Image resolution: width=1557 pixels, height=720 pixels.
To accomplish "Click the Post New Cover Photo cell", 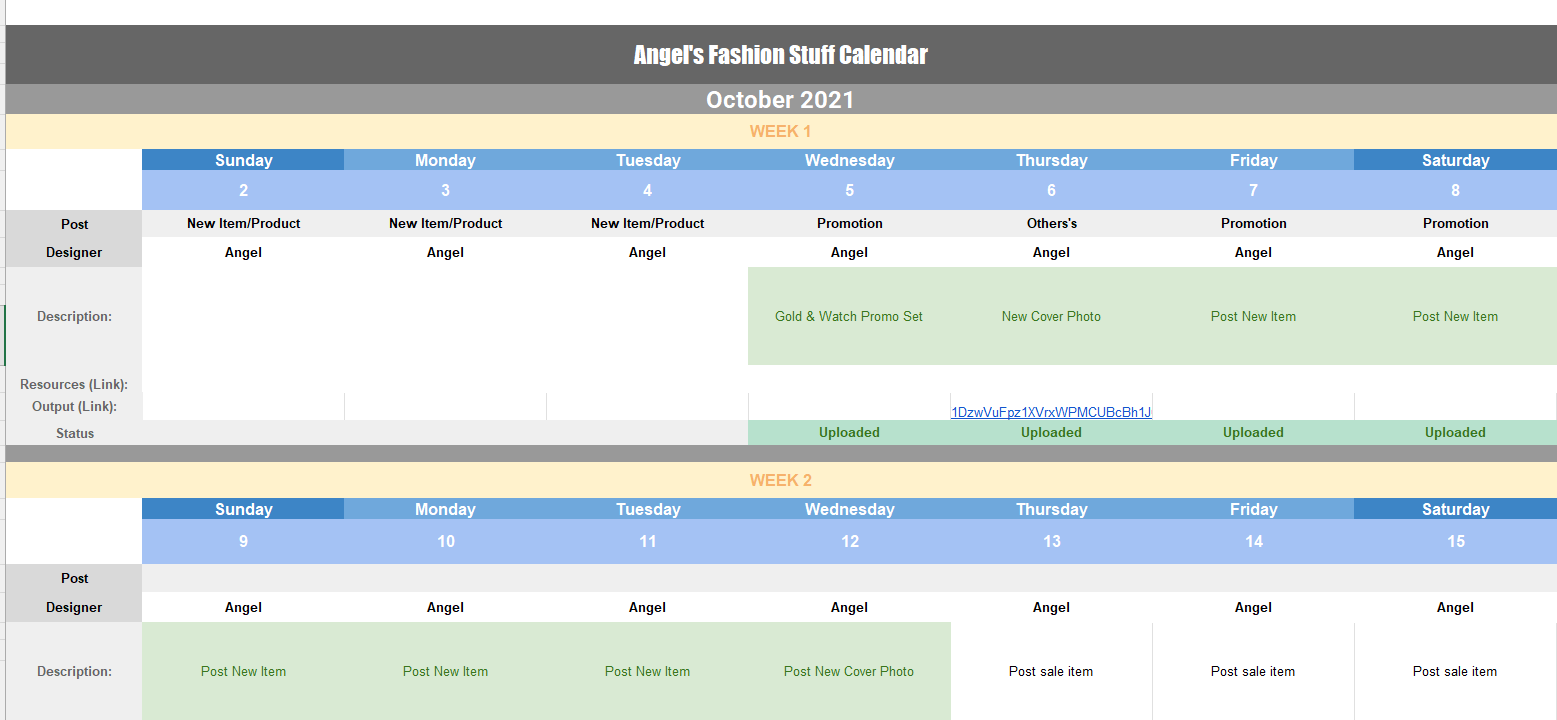I will (x=849, y=671).
